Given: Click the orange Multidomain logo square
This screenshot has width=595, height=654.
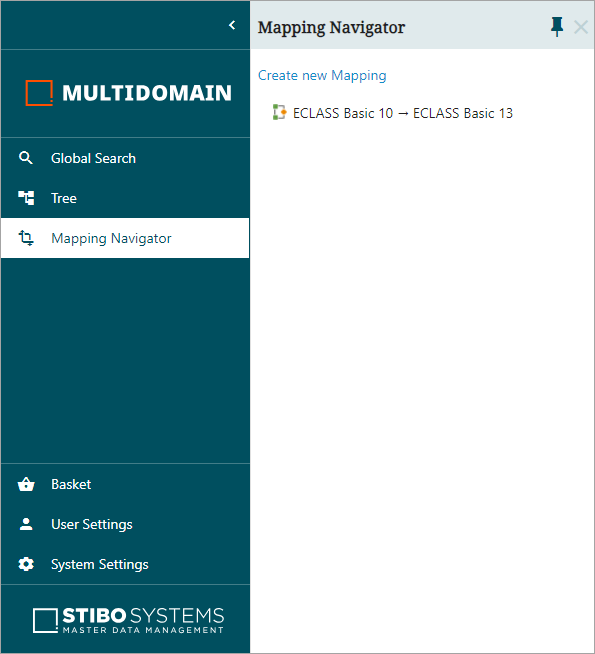Looking at the screenshot, I should (39, 93).
